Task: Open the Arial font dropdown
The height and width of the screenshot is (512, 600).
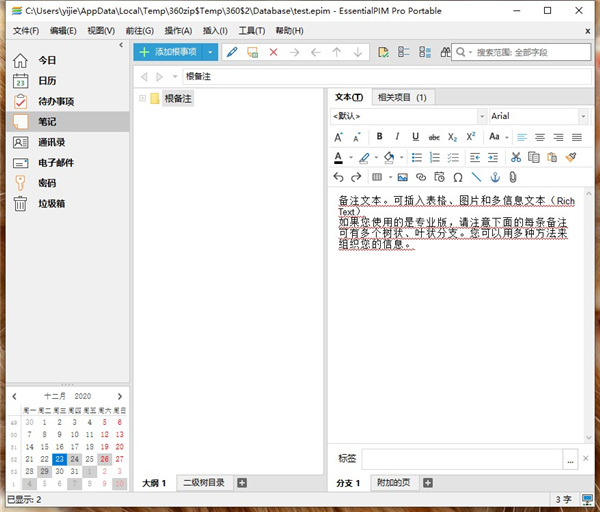Action: click(583, 116)
